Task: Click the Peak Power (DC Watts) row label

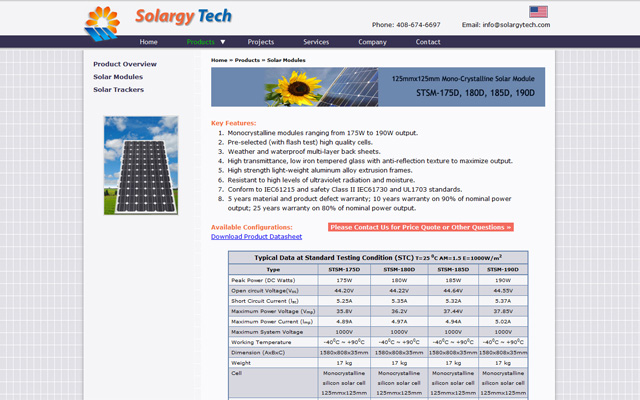Action: pyautogui.click(x=263, y=280)
